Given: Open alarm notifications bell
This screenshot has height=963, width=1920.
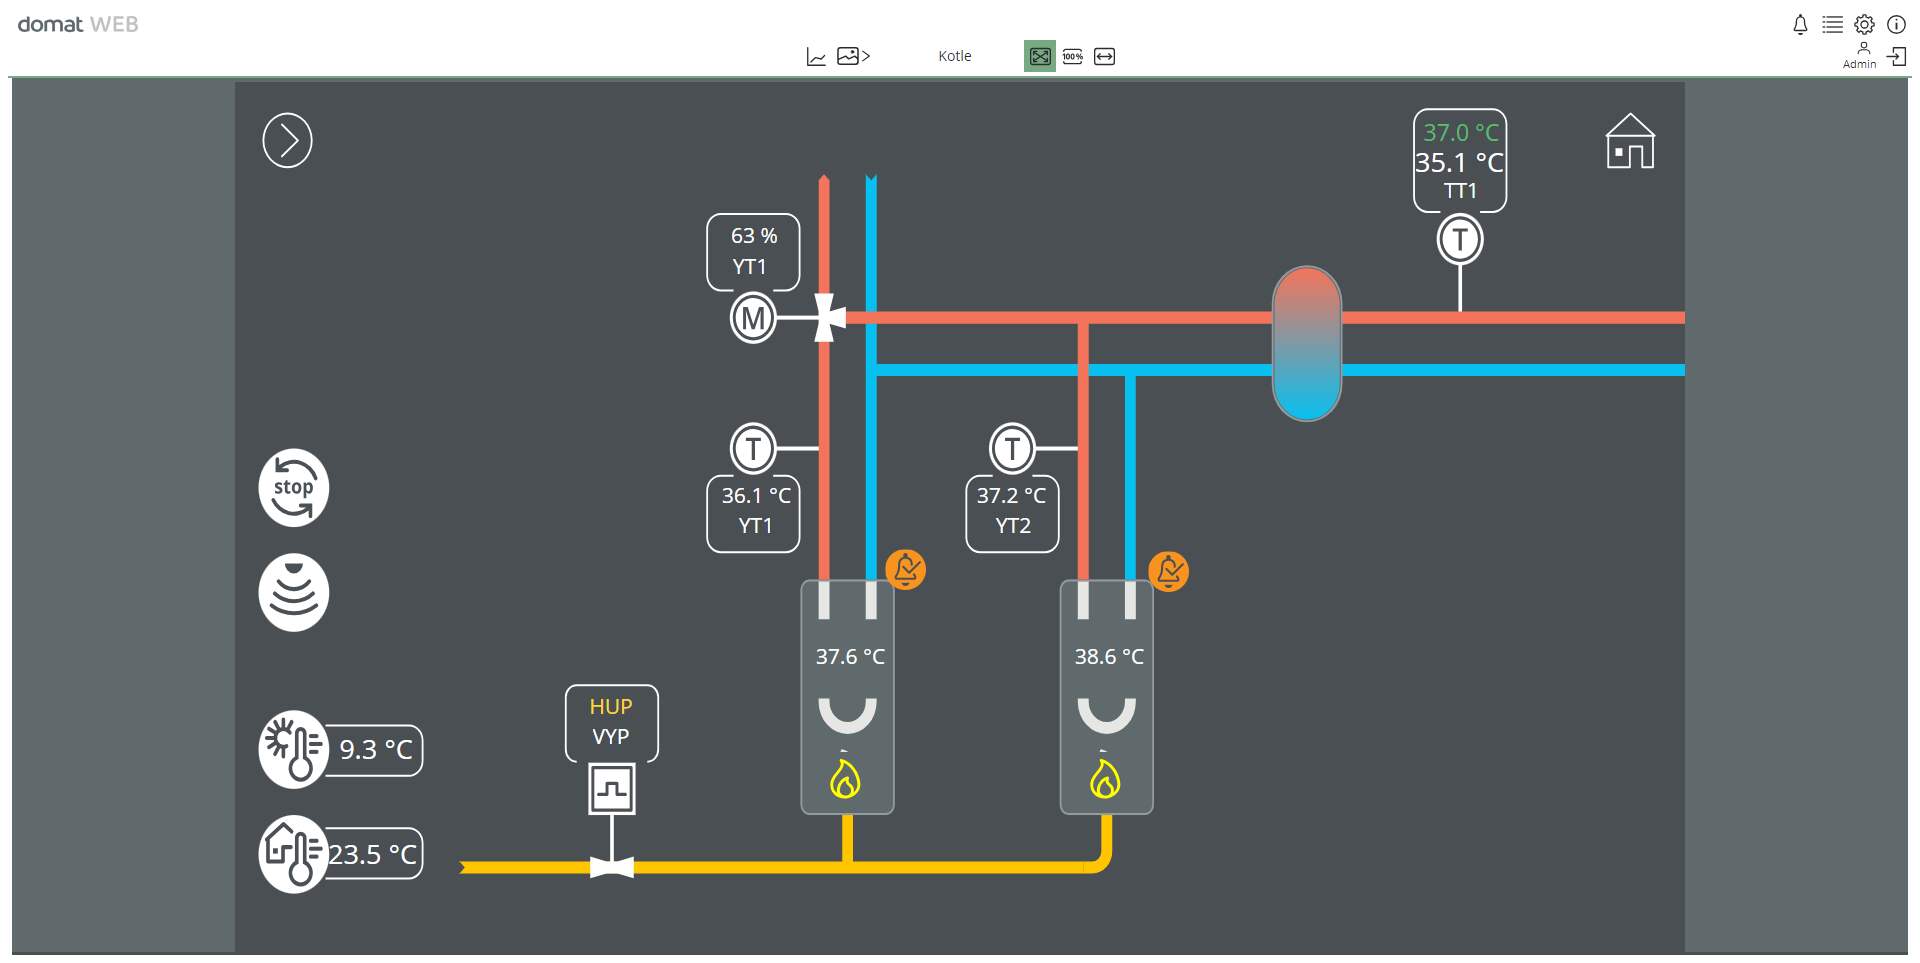Looking at the screenshot, I should 1800,25.
